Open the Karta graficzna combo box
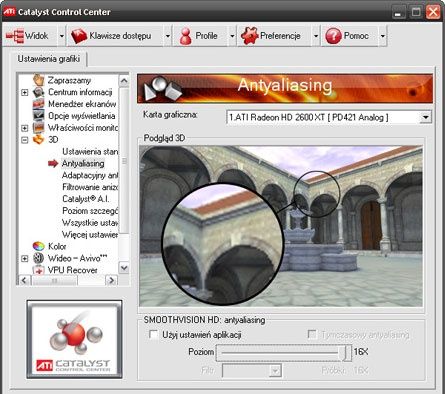The width and height of the screenshot is (445, 394). coord(329,117)
